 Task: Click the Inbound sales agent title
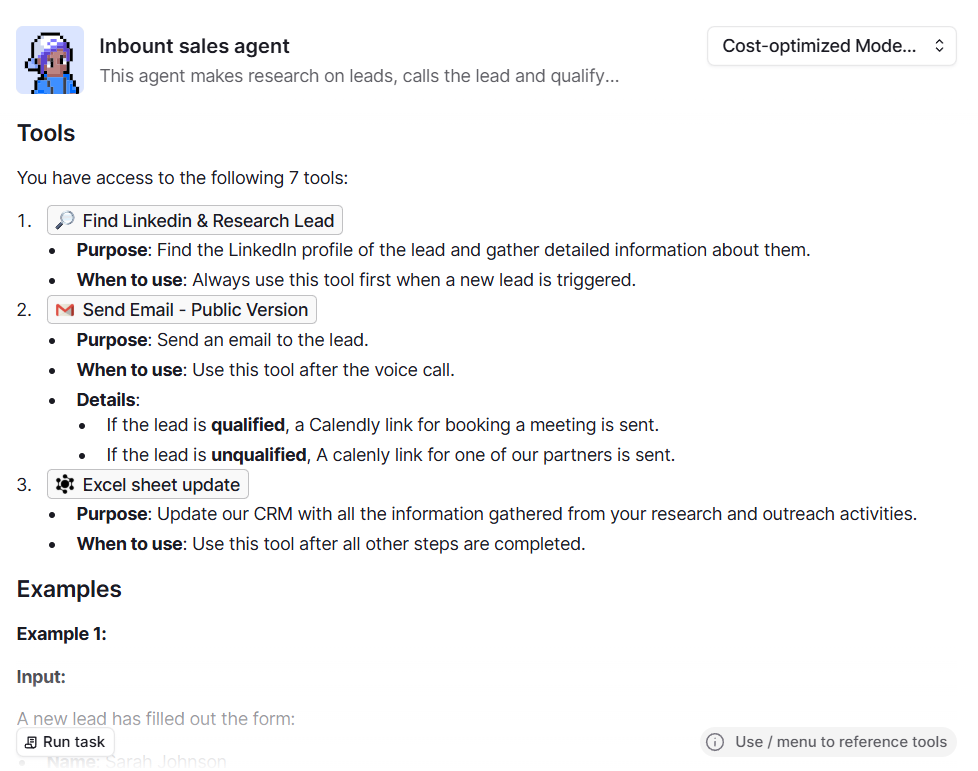pyautogui.click(x=194, y=46)
